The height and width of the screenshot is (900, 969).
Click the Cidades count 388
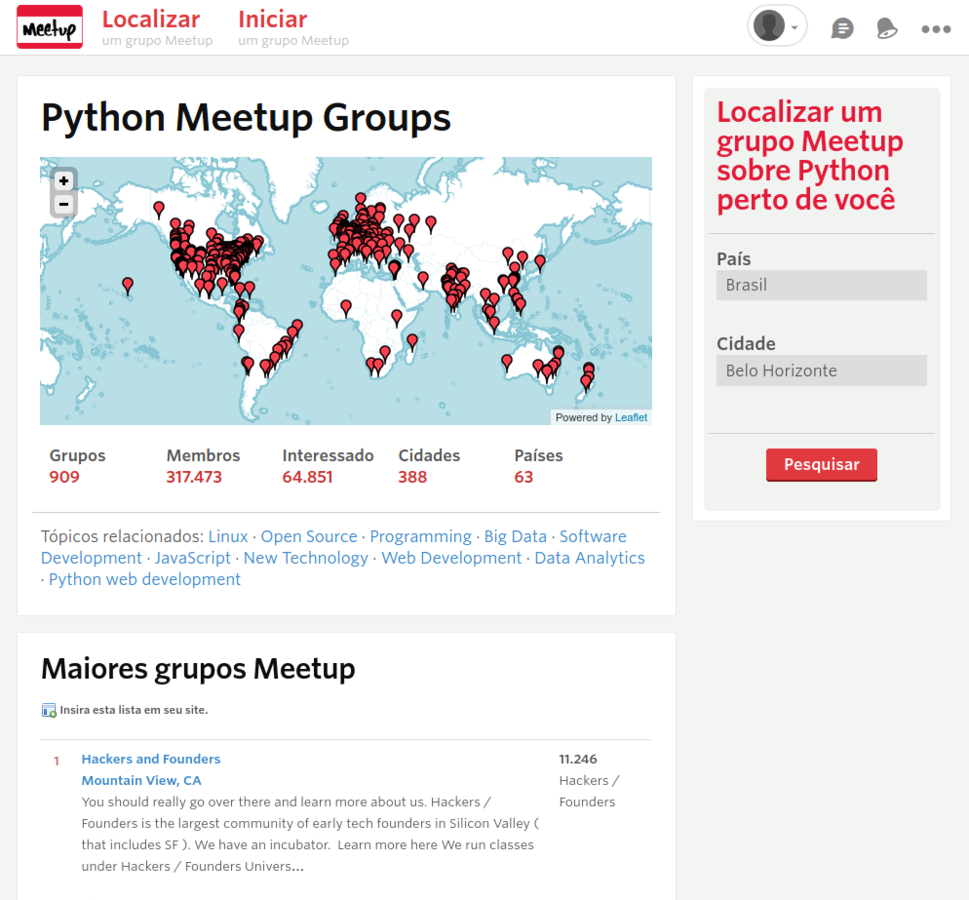click(x=412, y=477)
